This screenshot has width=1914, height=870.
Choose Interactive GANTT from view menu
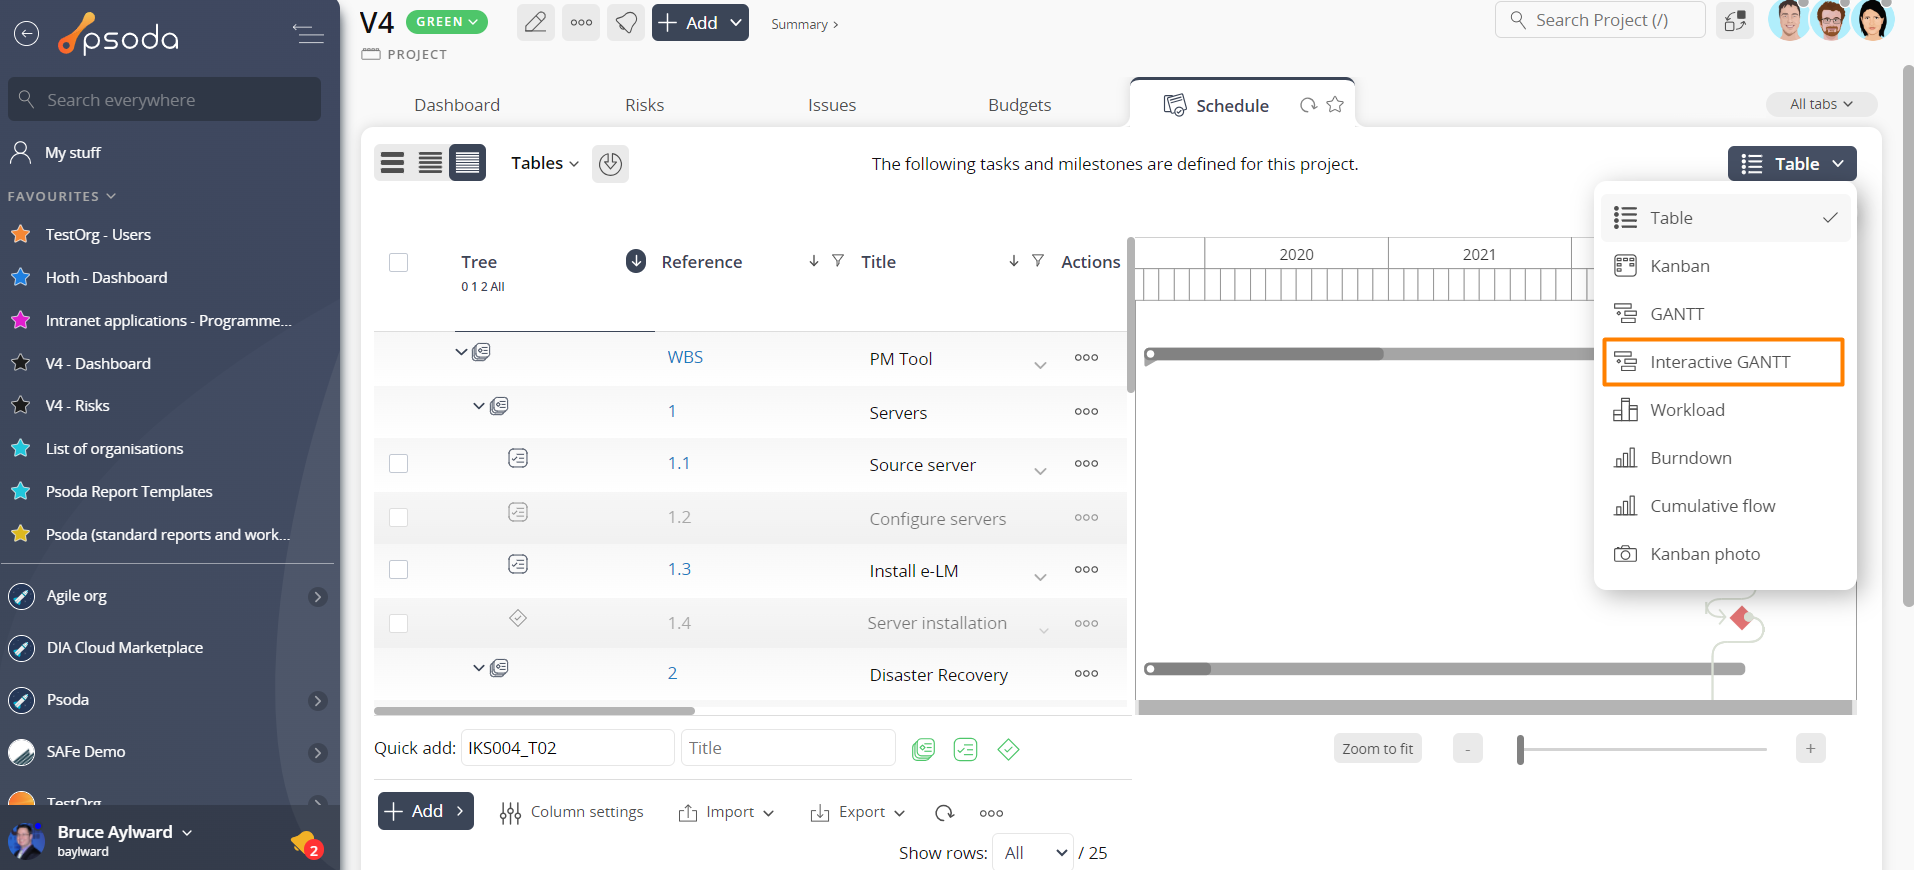(x=1722, y=362)
